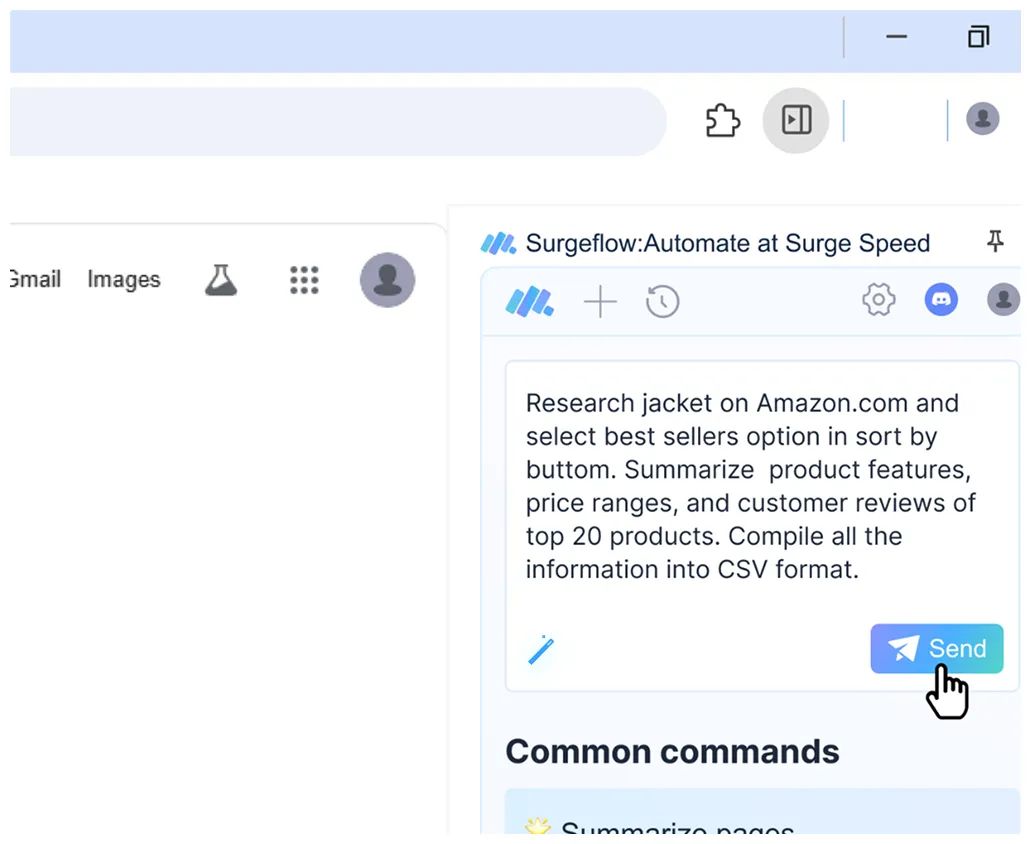Go to Google Images

pos(124,280)
